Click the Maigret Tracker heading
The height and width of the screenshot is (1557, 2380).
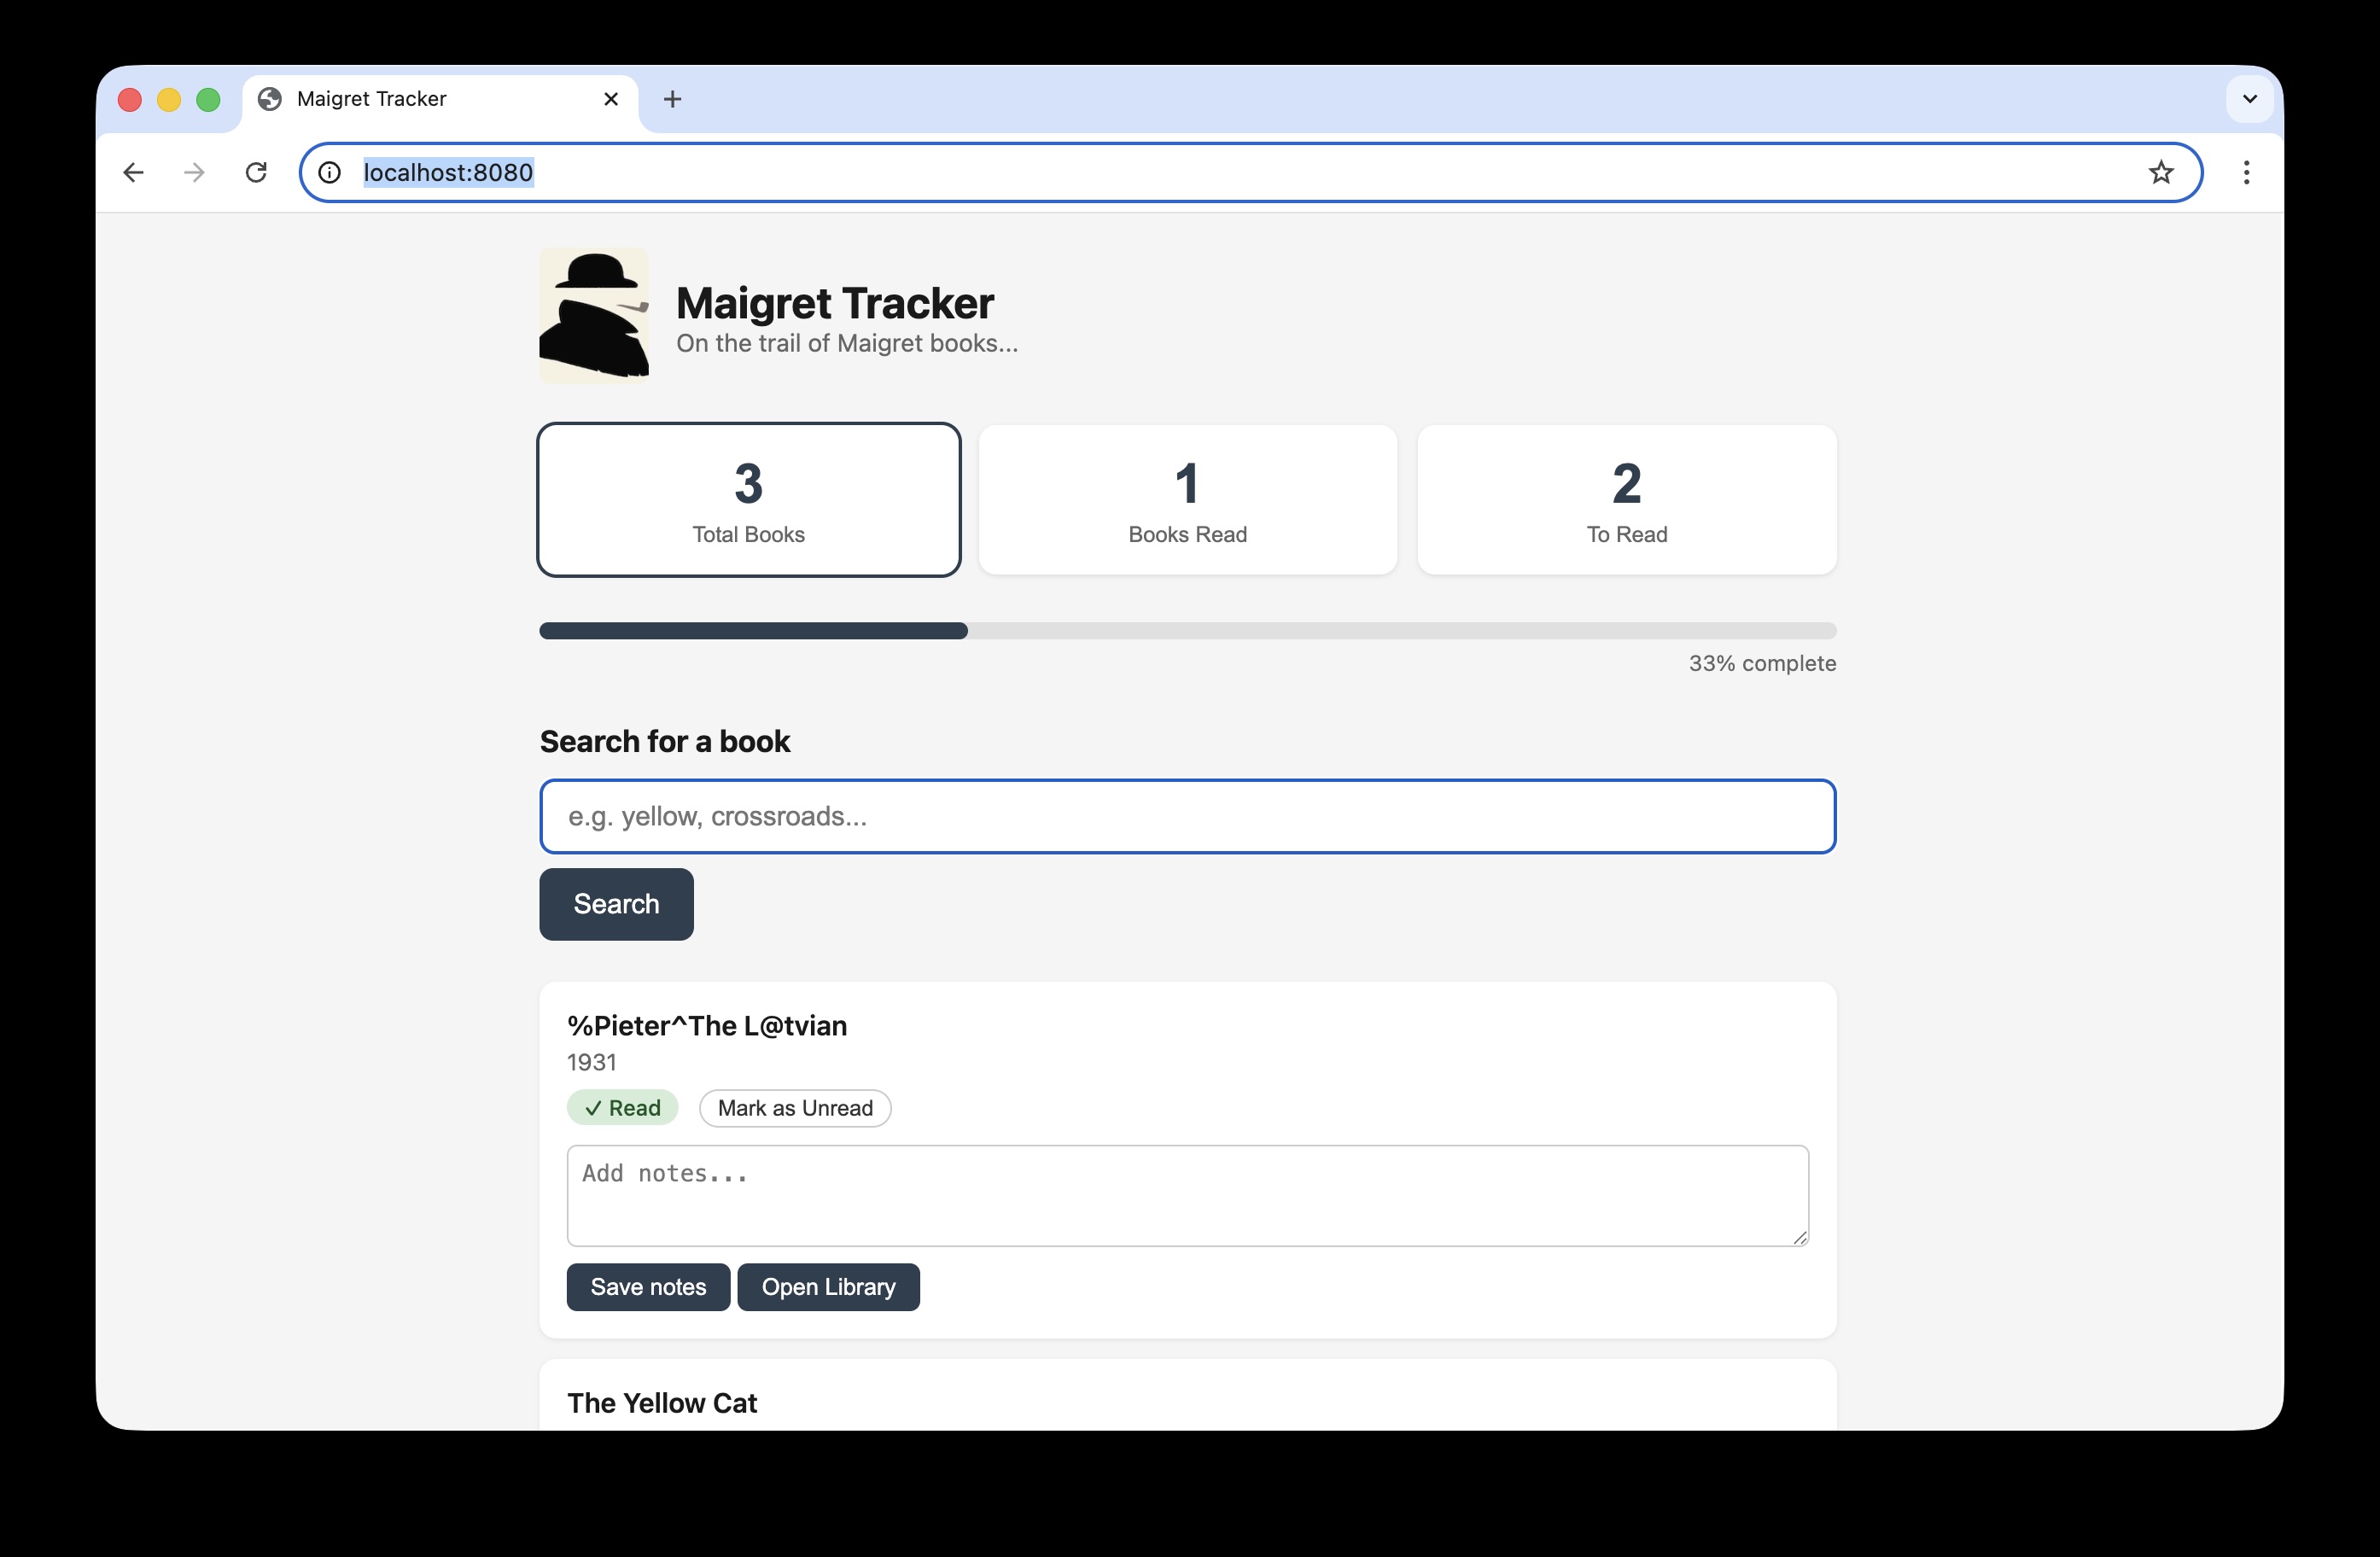point(835,303)
